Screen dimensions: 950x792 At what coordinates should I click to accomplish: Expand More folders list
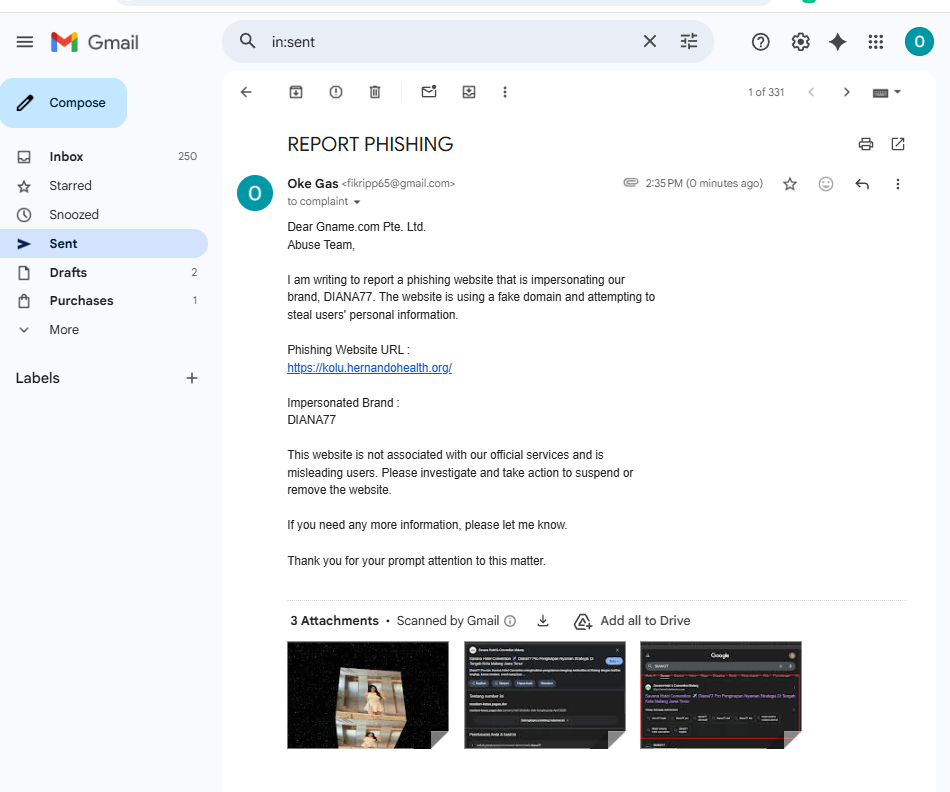pos(104,330)
